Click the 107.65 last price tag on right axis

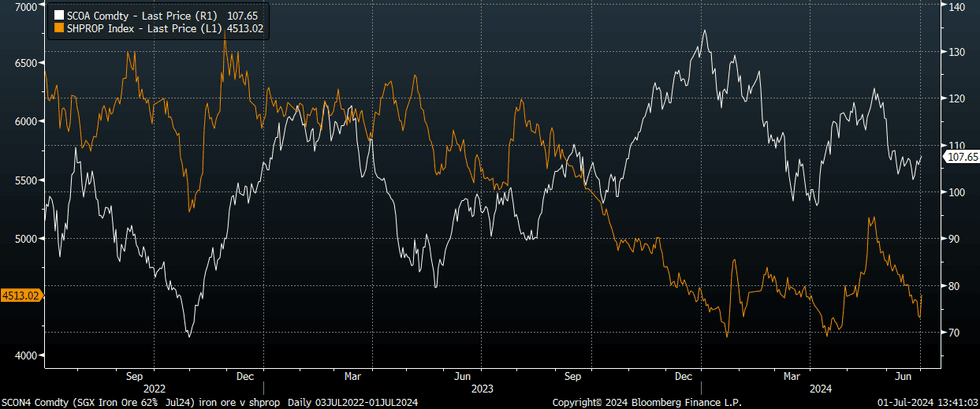coord(960,157)
